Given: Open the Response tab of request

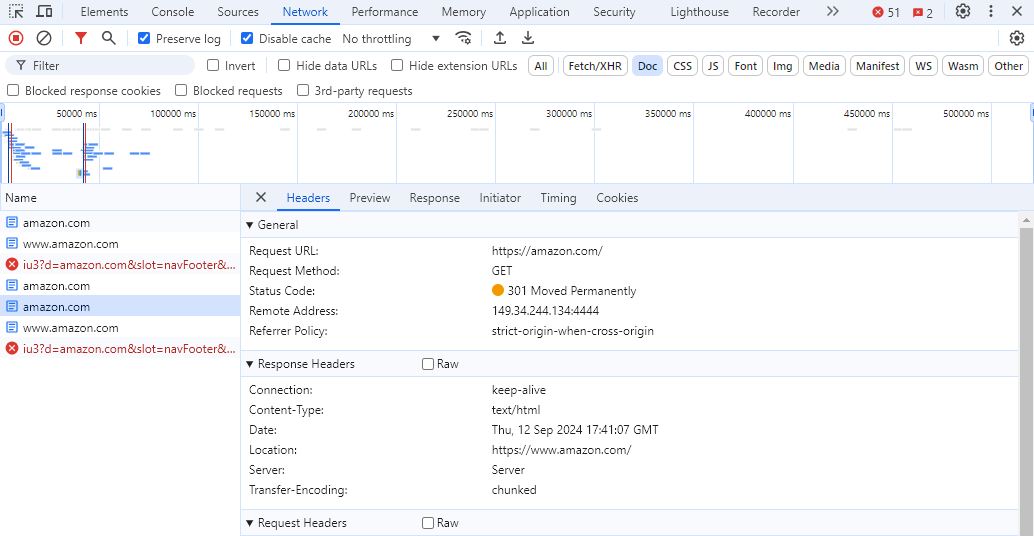Looking at the screenshot, I should pyautogui.click(x=435, y=198).
